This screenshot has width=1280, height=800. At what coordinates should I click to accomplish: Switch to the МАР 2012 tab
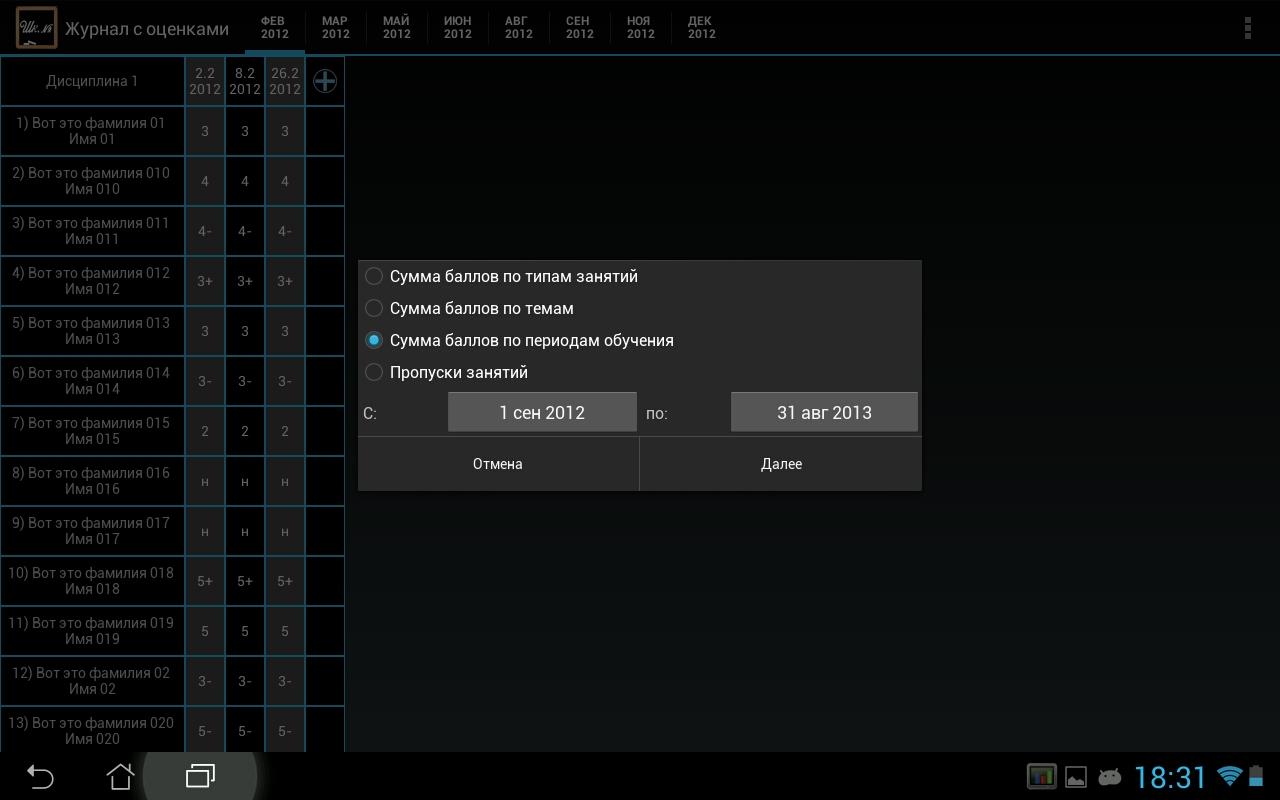335,26
